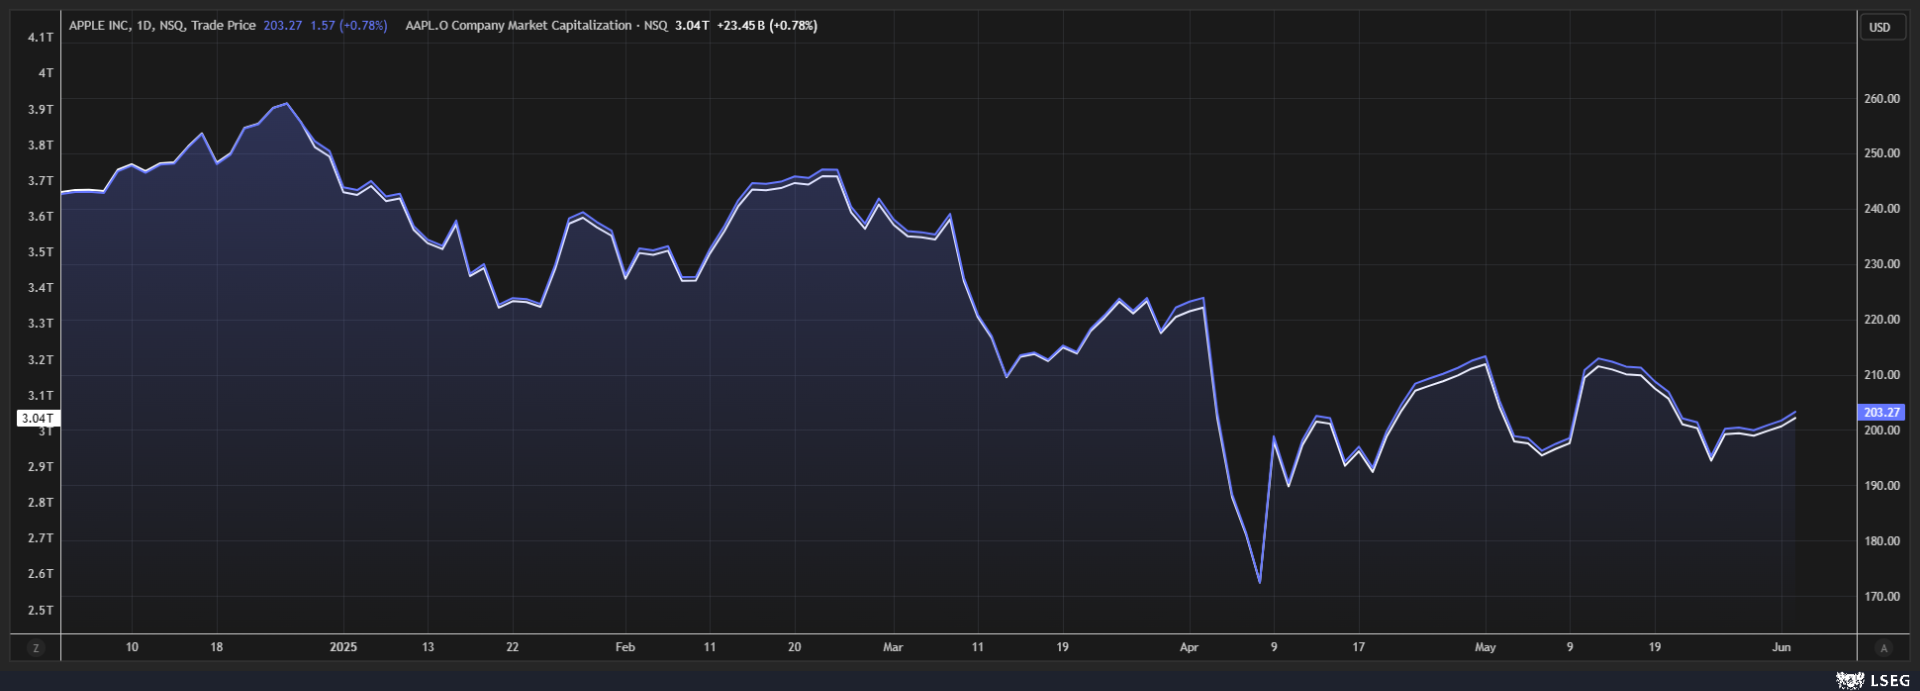Click the 2.5T label on the market cap axis
1920x691 pixels.
(41, 610)
